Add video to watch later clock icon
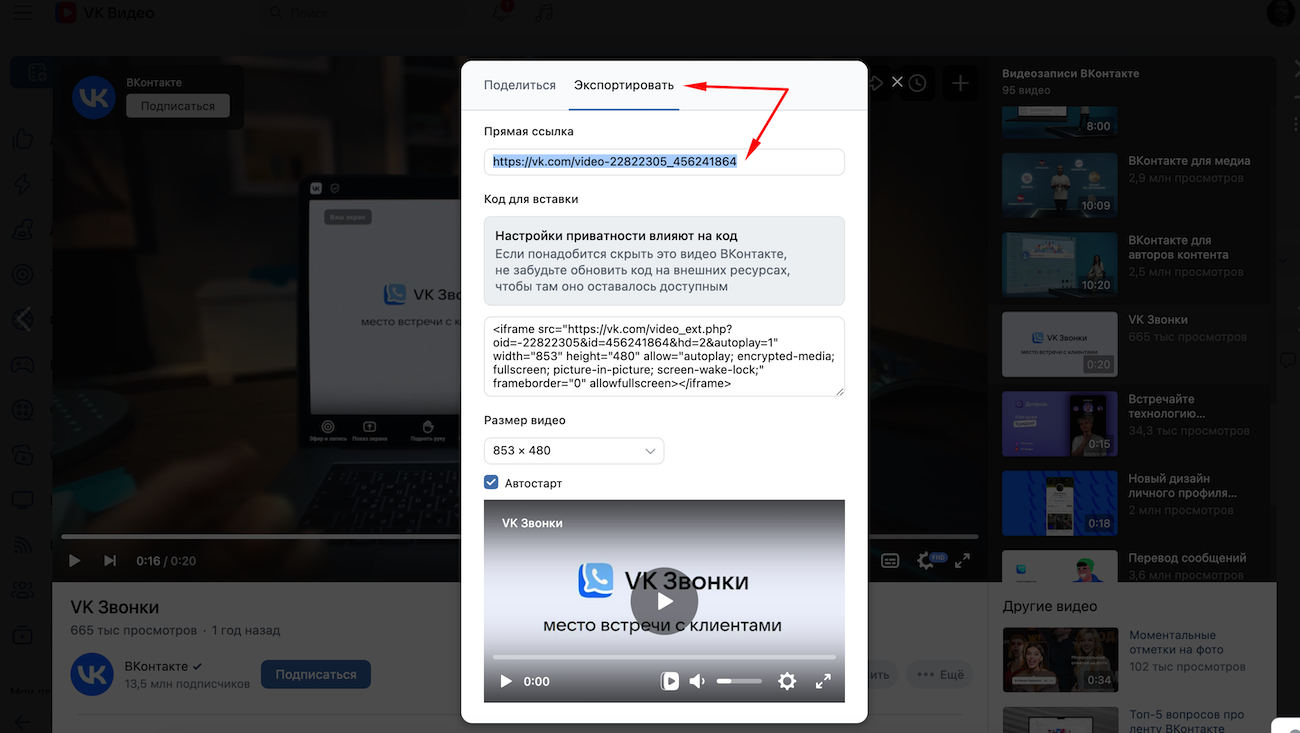The image size is (1300, 733). 917,84
